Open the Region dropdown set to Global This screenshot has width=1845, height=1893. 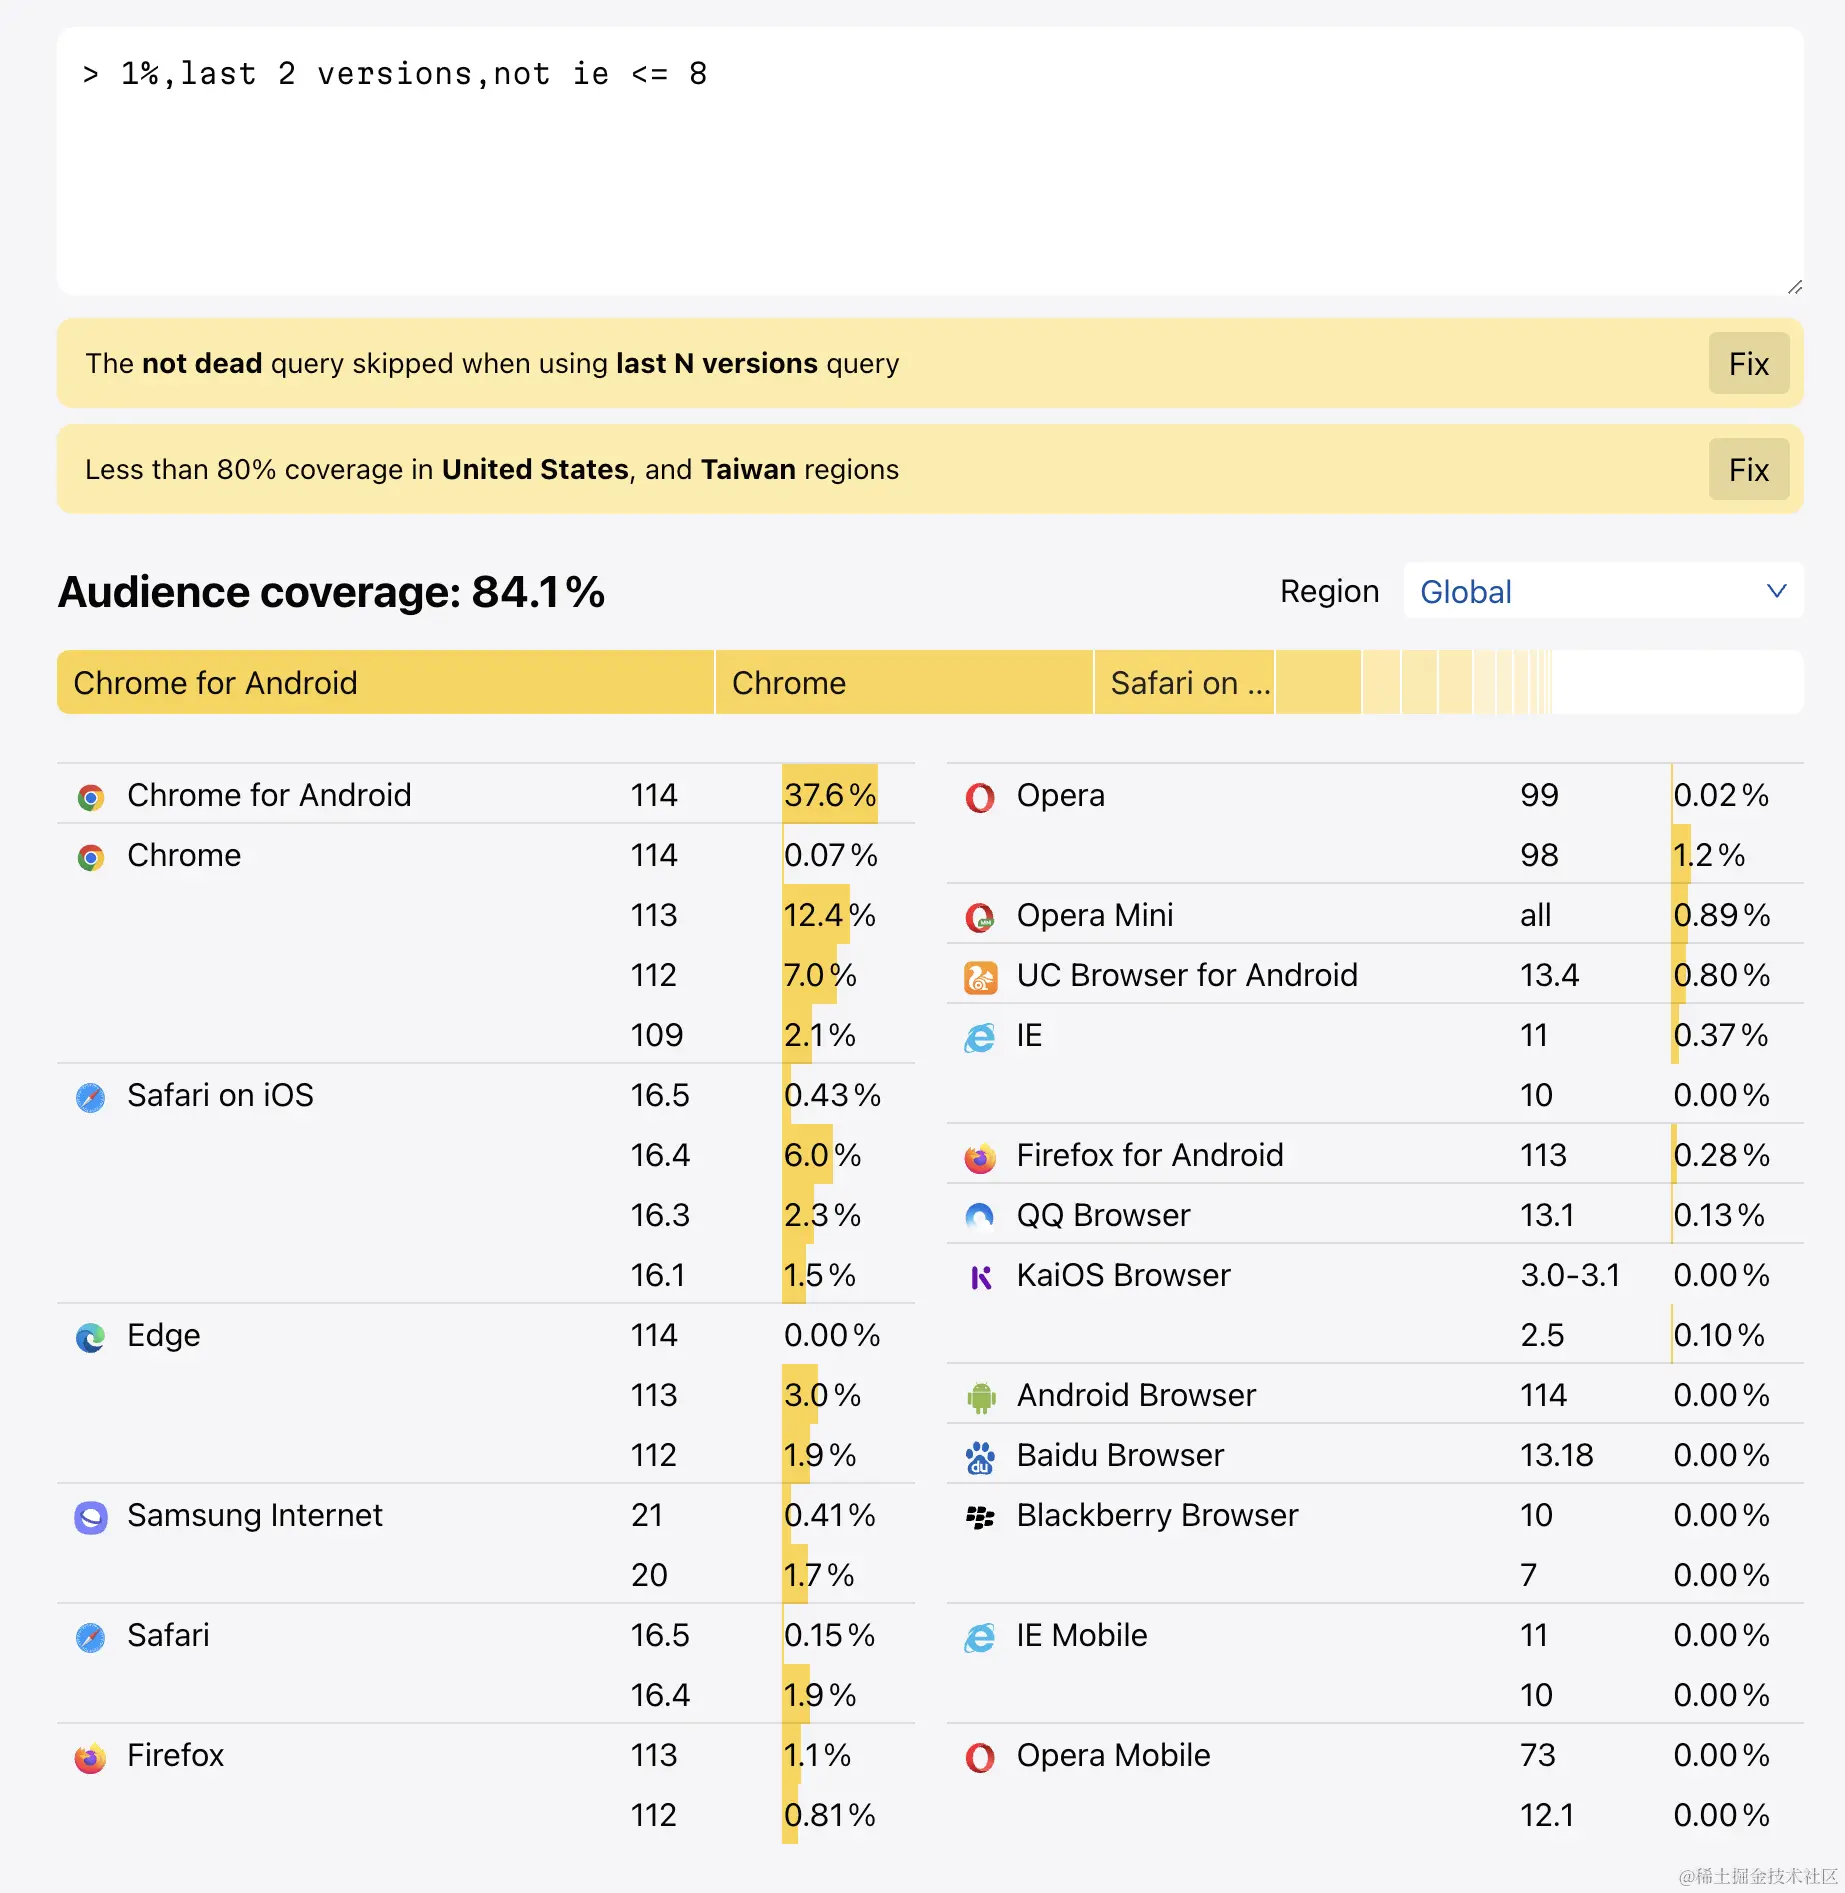1602,591
